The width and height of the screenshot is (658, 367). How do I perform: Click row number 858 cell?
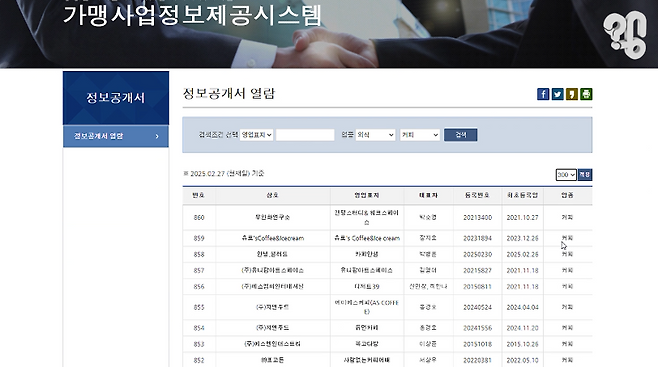[x=199, y=255]
